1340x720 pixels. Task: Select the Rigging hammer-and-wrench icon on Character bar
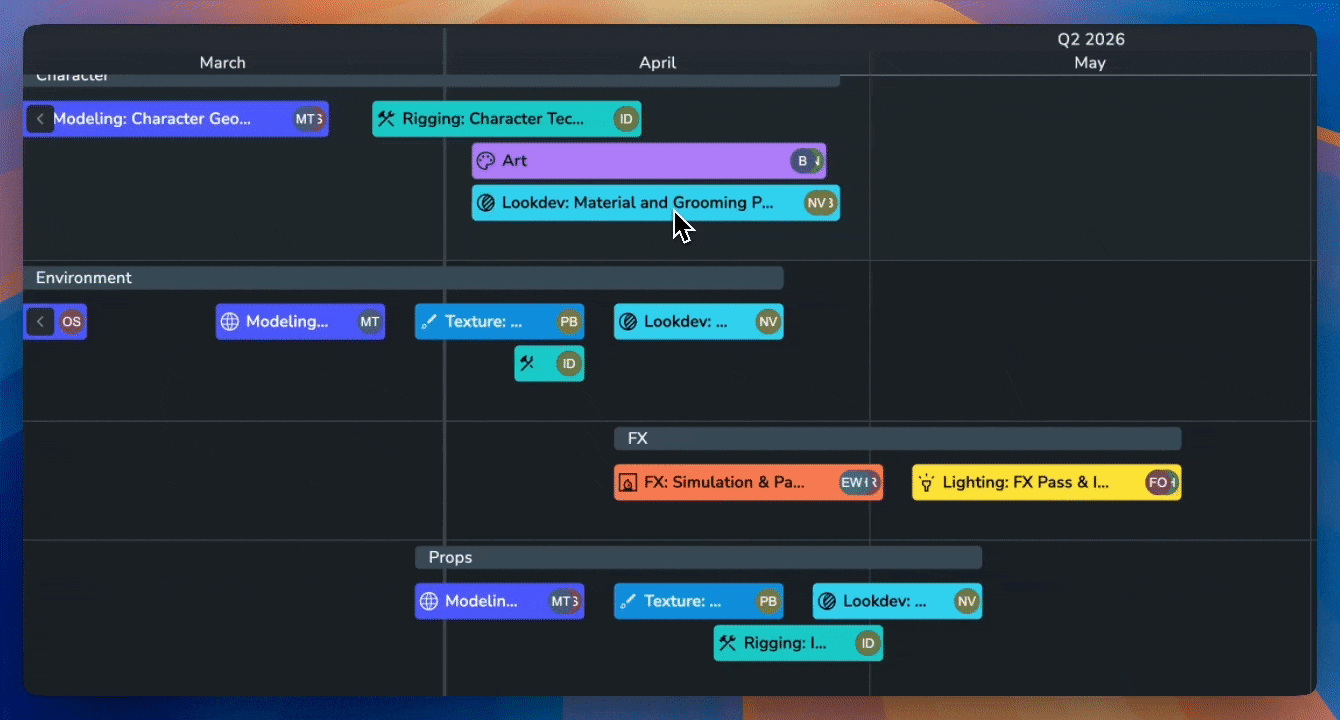(388, 118)
